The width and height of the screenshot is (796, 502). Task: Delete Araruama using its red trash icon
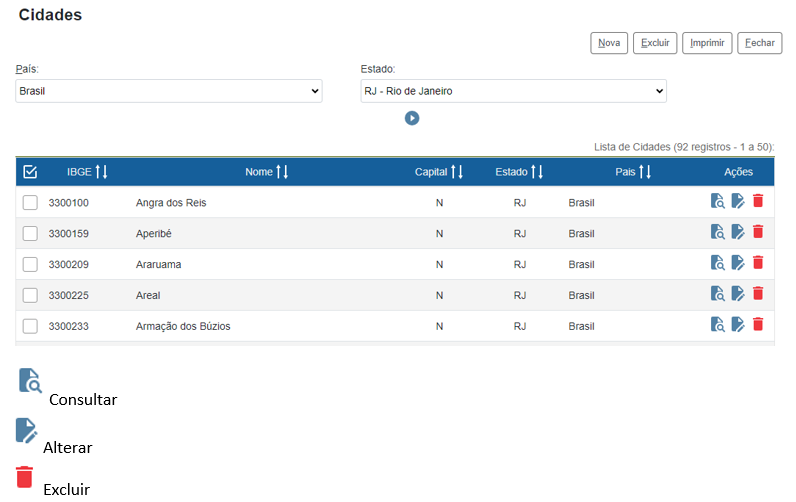[x=758, y=264]
